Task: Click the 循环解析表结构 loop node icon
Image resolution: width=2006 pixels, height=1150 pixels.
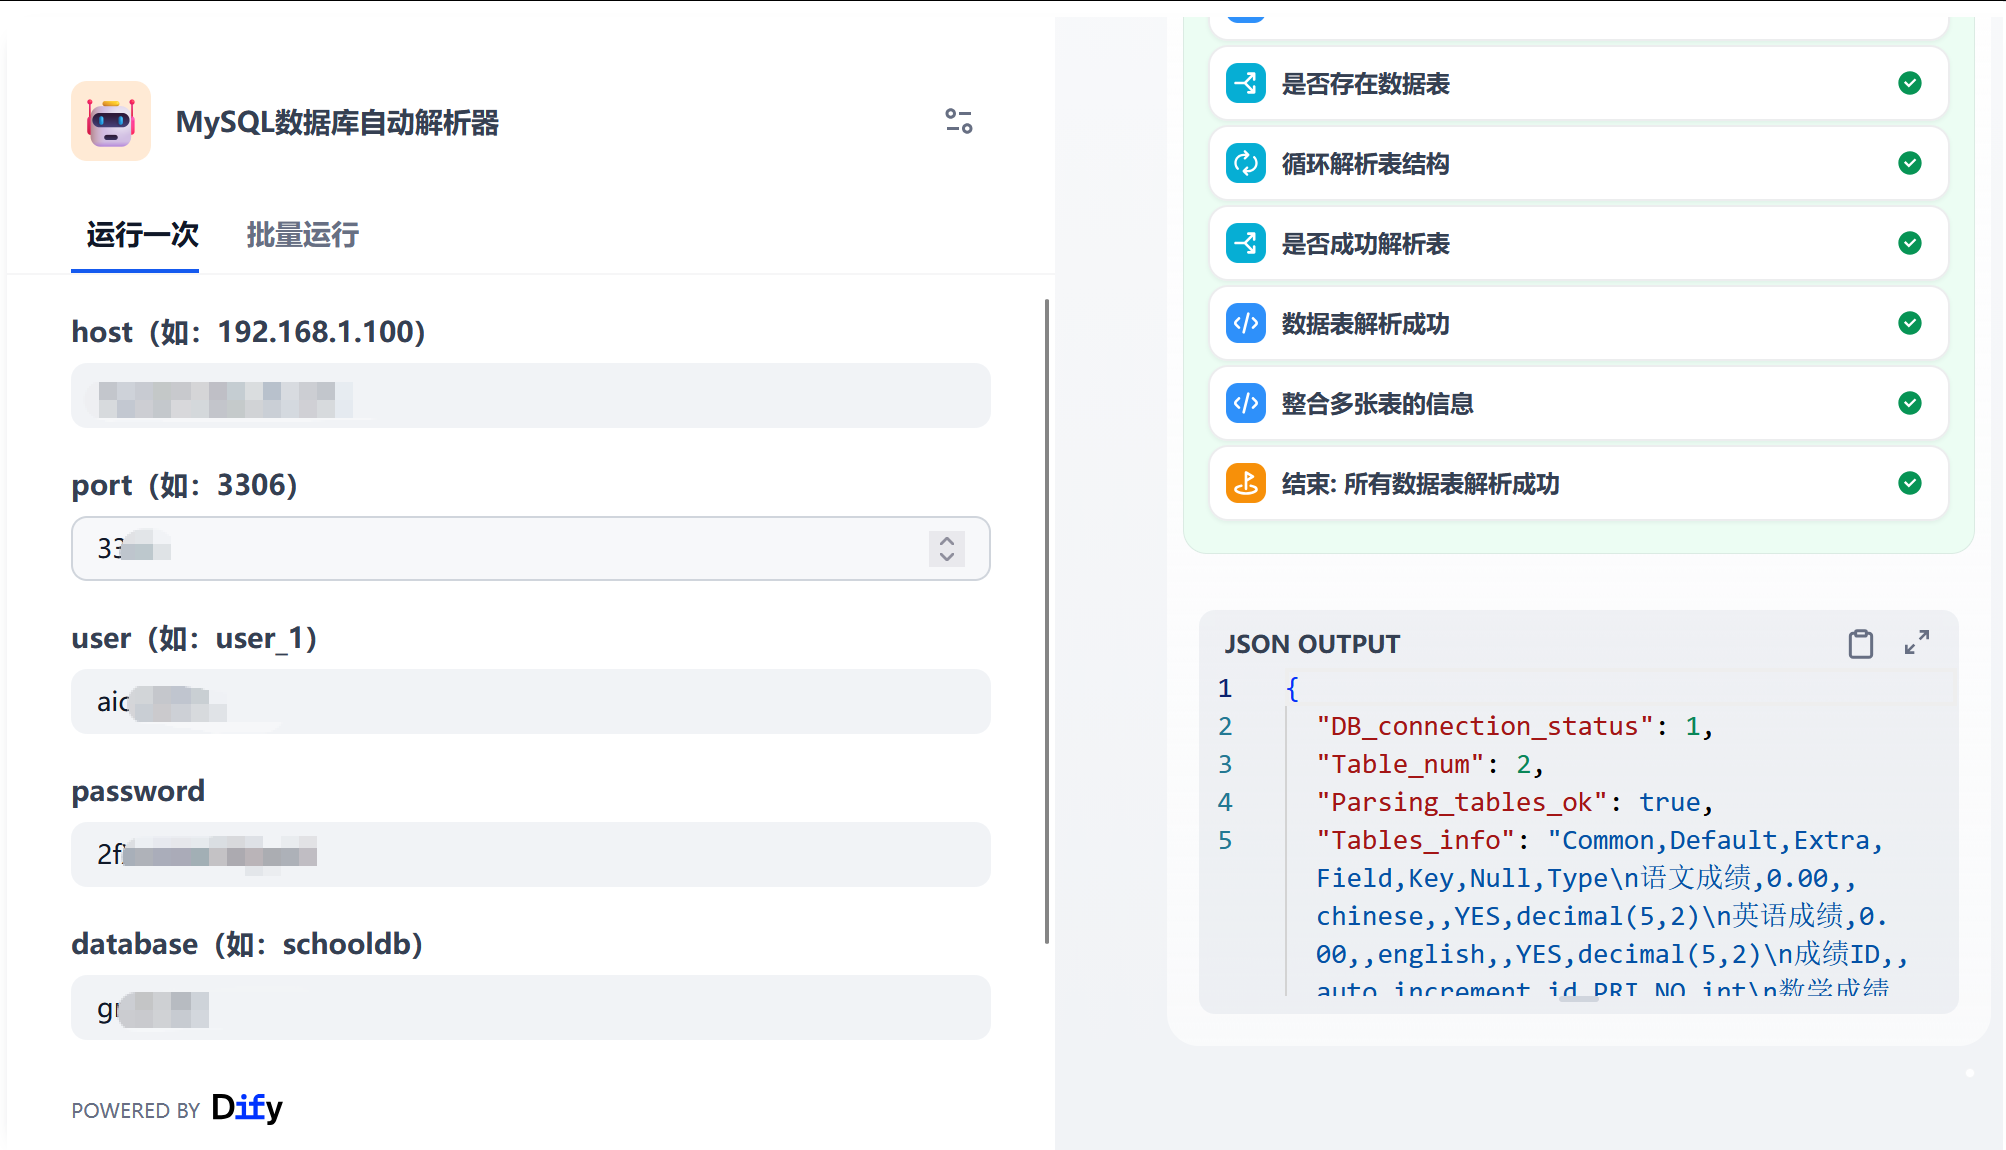Action: tap(1245, 164)
